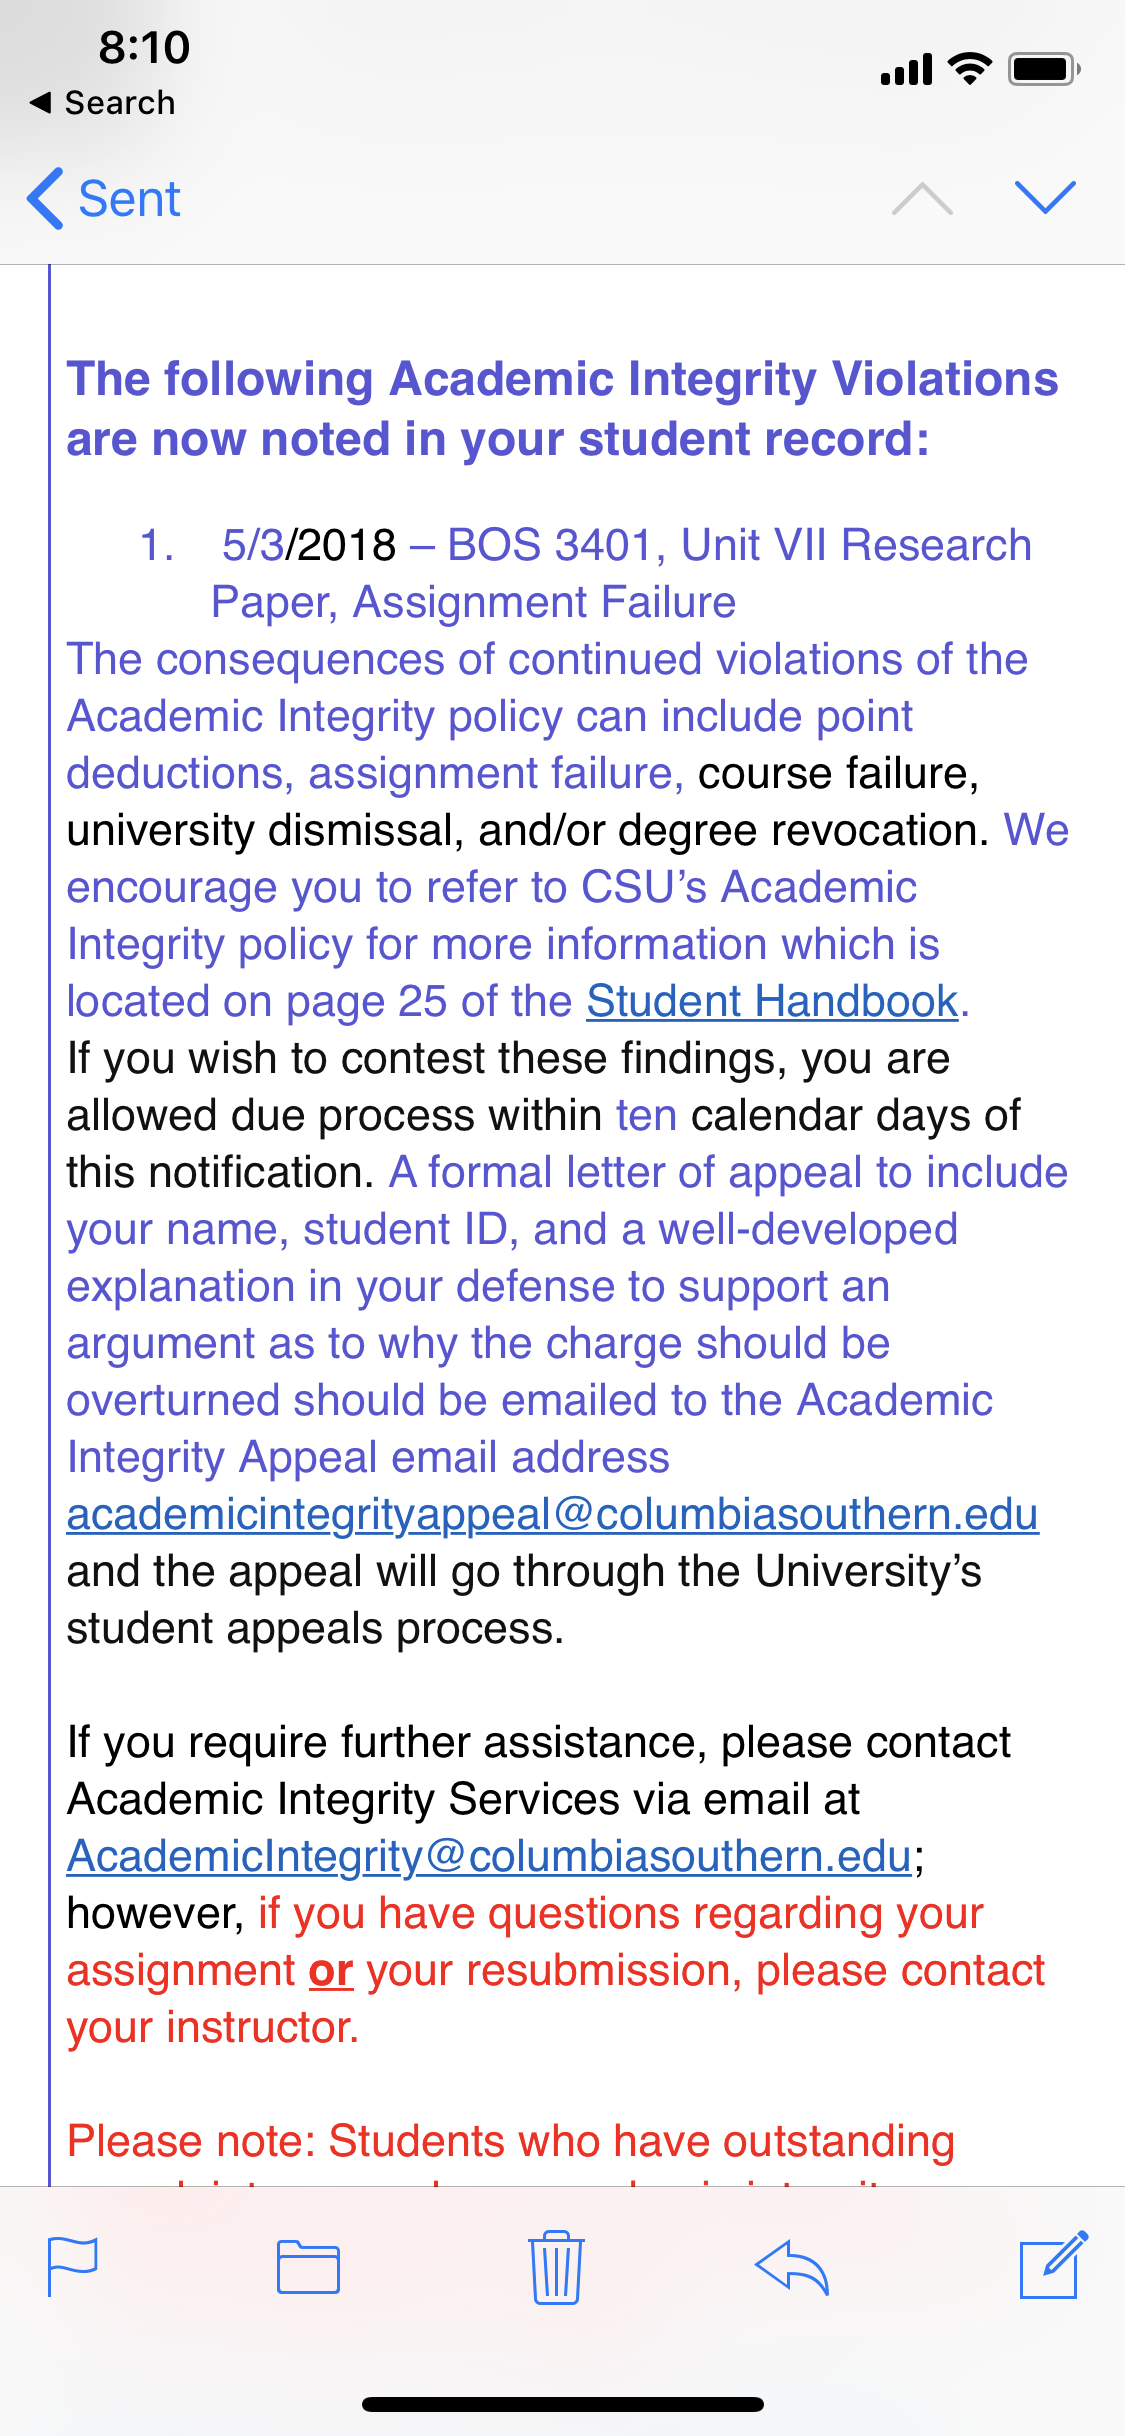This screenshot has width=1125, height=2436.
Task: Tap the Academic Integrity Violations heading text
Action: click(x=562, y=409)
